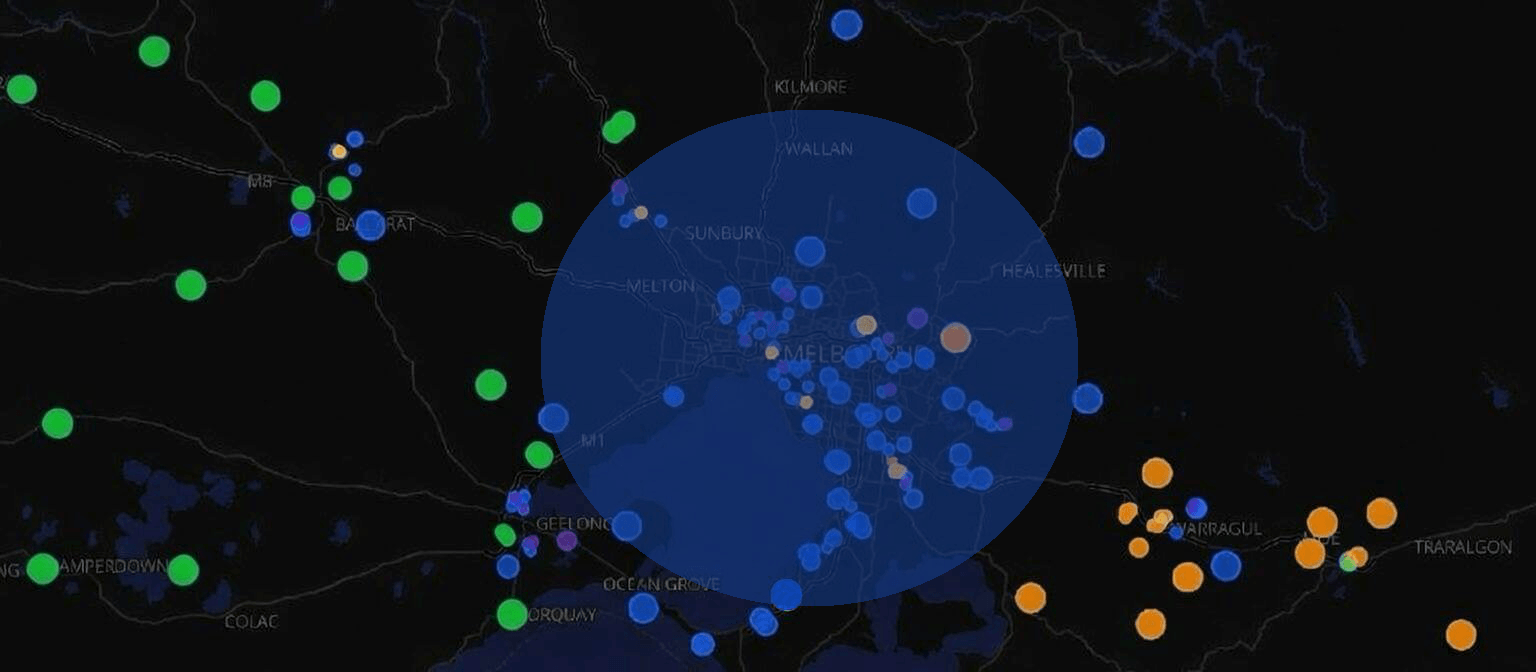Viewport: 1536px width, 672px height.
Task: Select the orange marker below Traralgon label
Action: coord(1460,634)
